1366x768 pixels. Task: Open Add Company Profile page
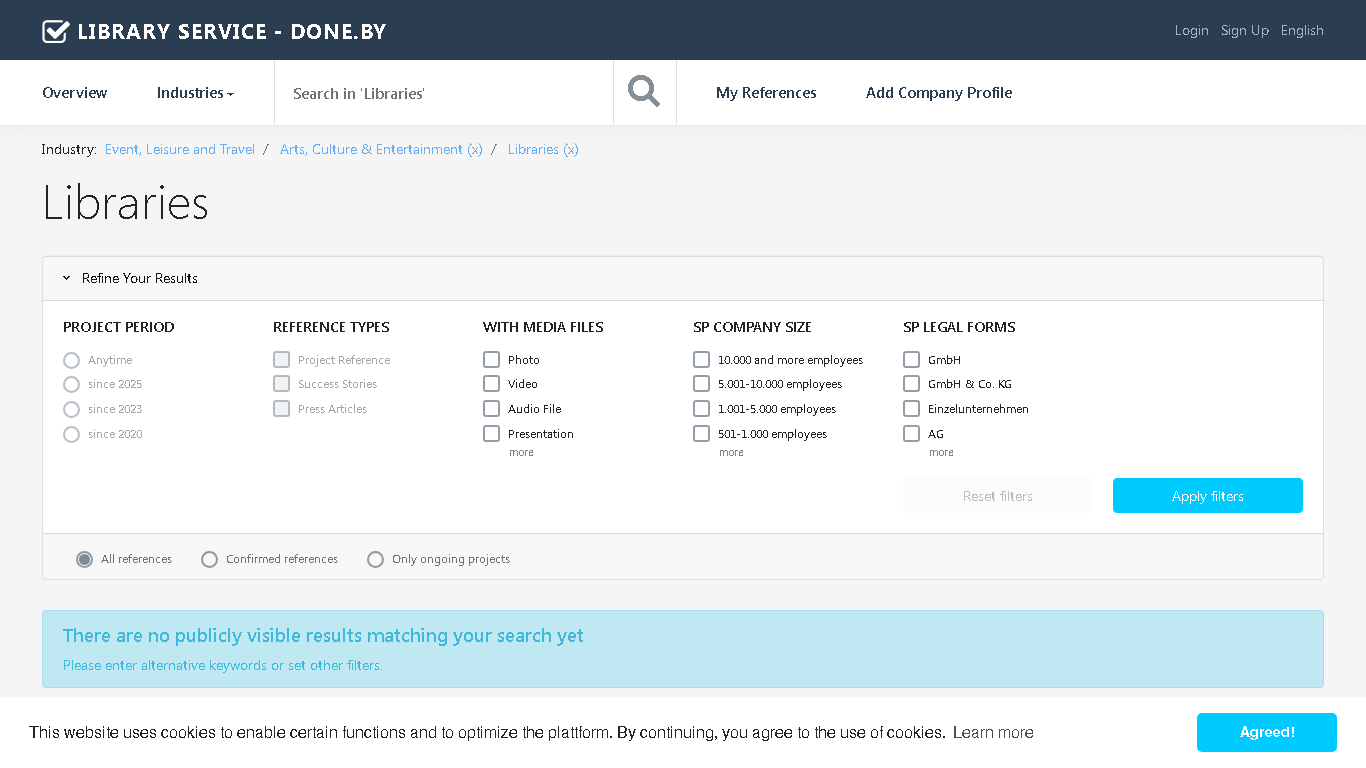tap(939, 93)
